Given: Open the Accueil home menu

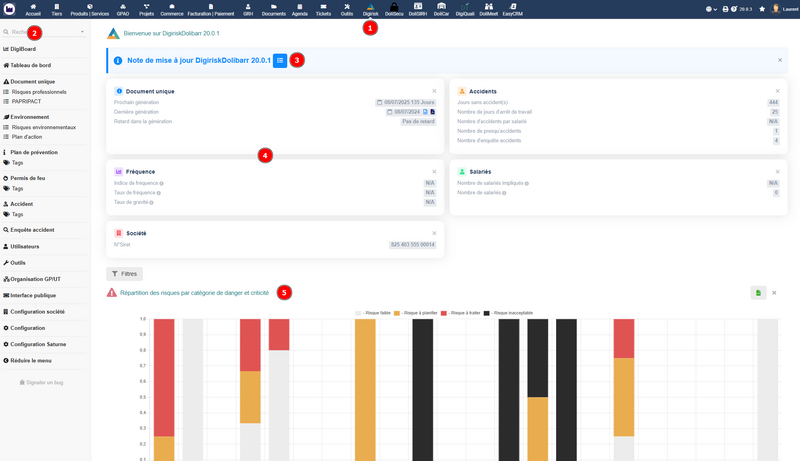Looking at the screenshot, I should tap(33, 9).
